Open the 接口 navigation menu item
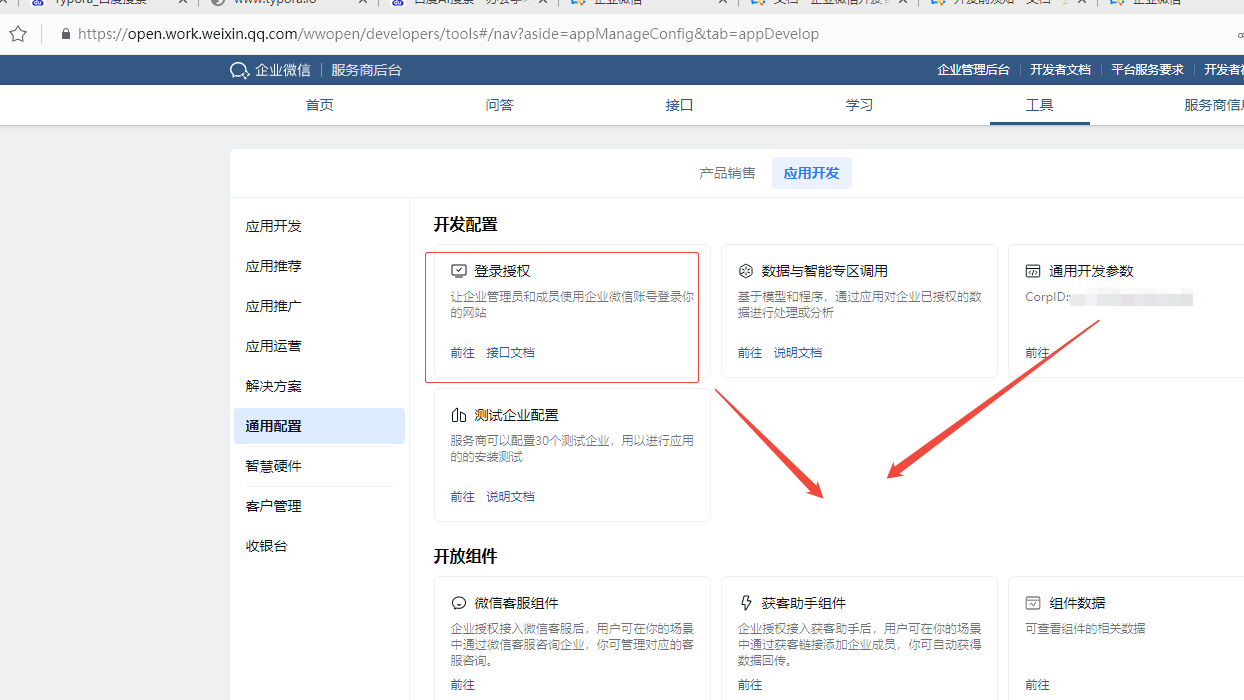The height and width of the screenshot is (700, 1244). [679, 104]
